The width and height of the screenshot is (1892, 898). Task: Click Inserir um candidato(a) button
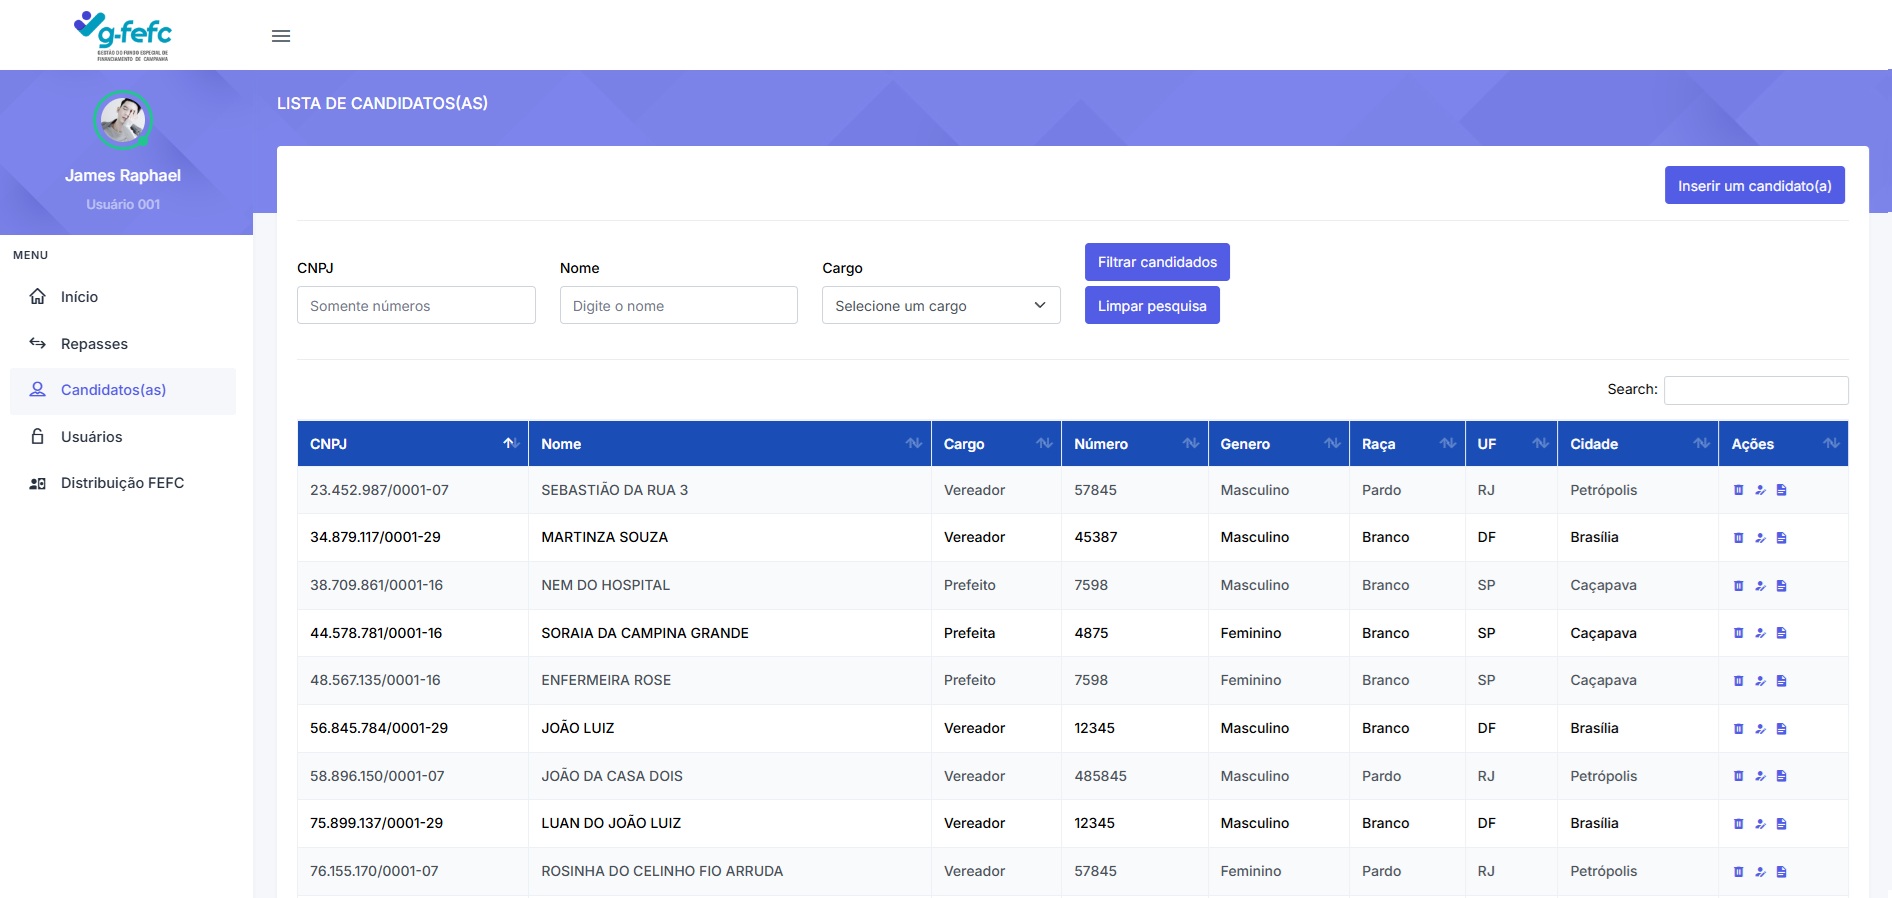(1754, 186)
